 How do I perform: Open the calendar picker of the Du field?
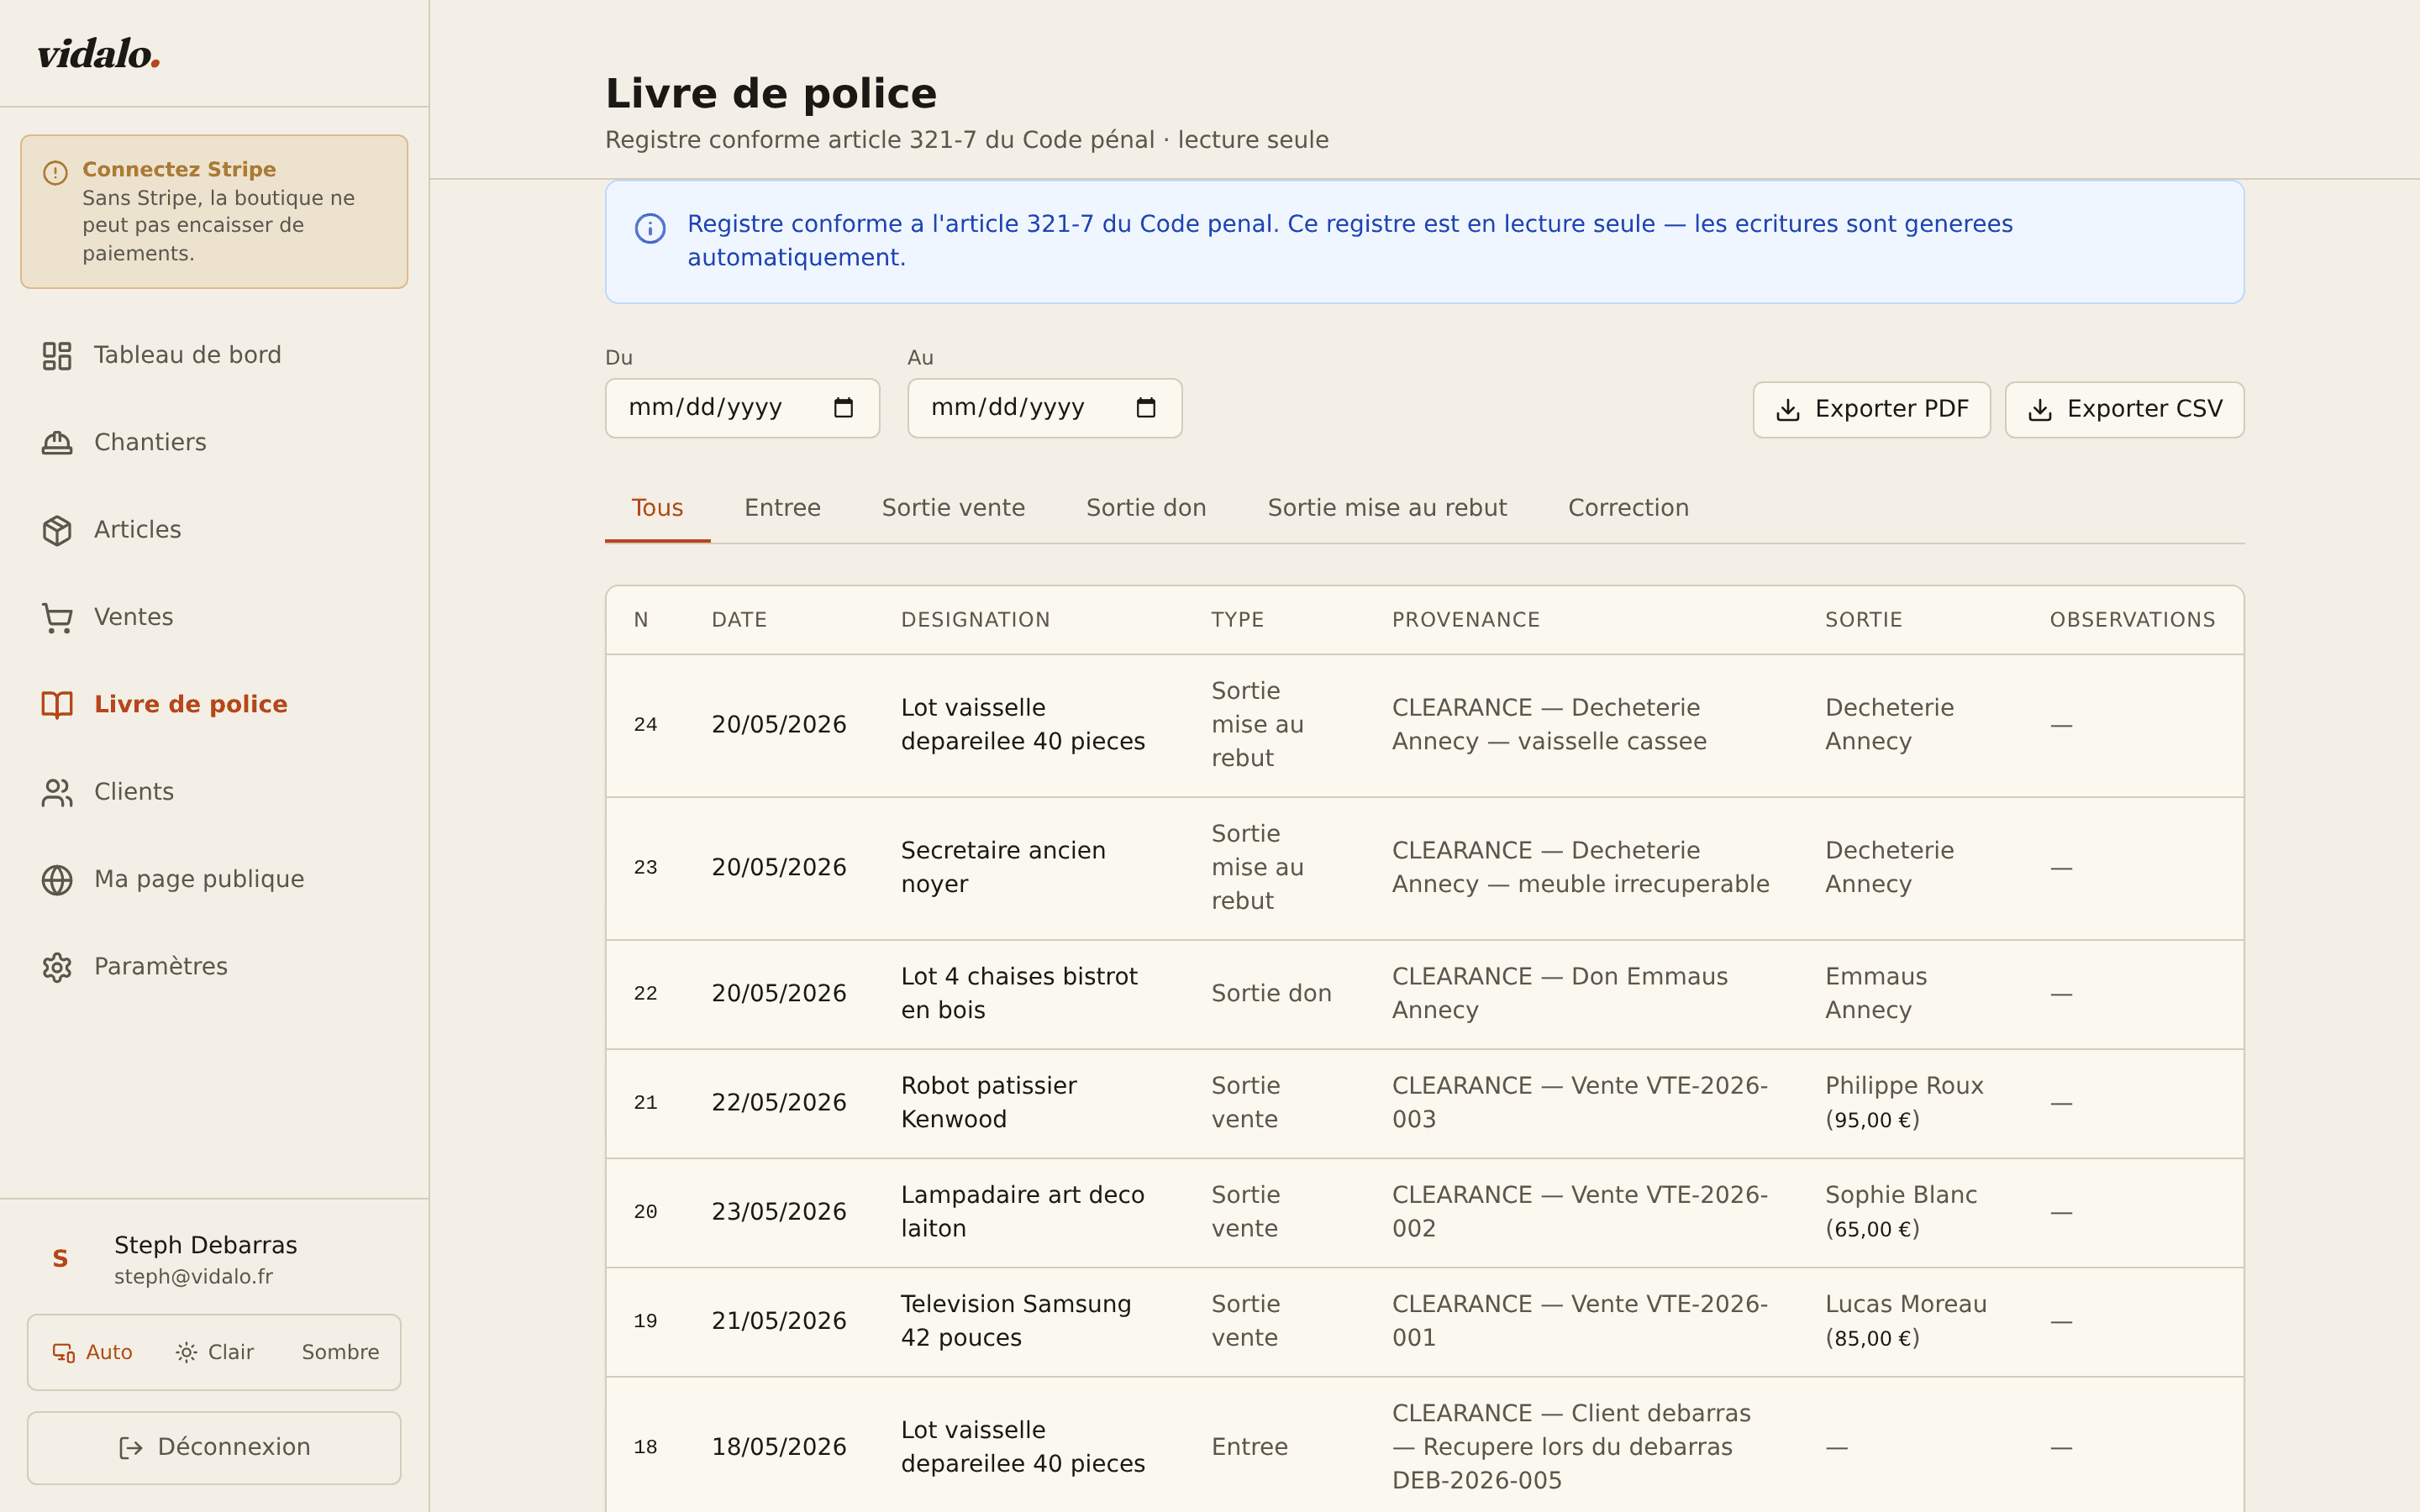[x=843, y=408]
